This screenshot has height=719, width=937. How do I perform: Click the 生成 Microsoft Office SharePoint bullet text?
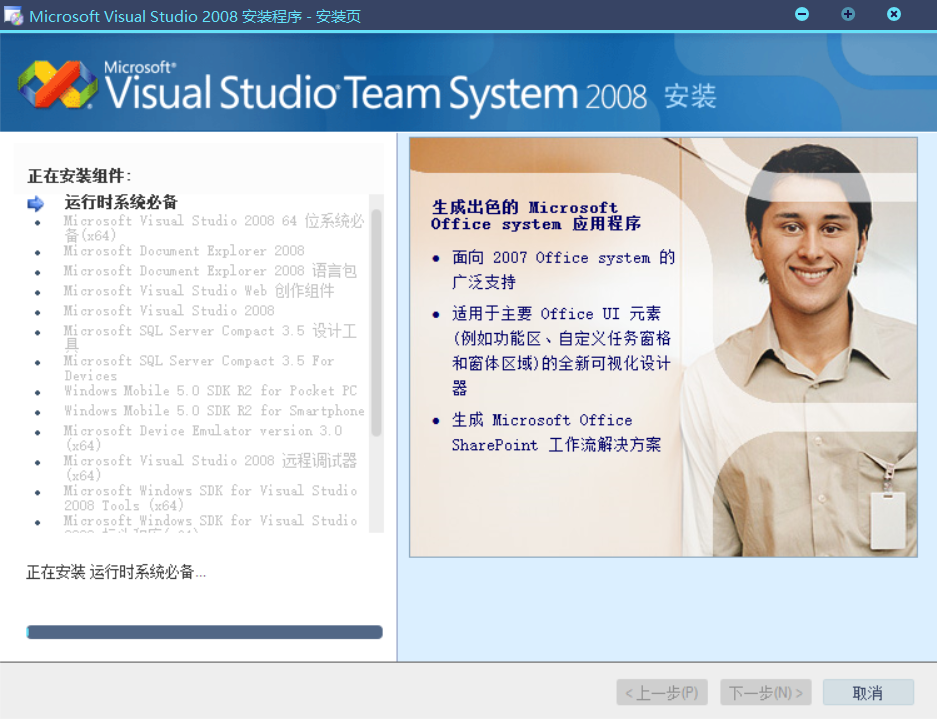pos(556,432)
